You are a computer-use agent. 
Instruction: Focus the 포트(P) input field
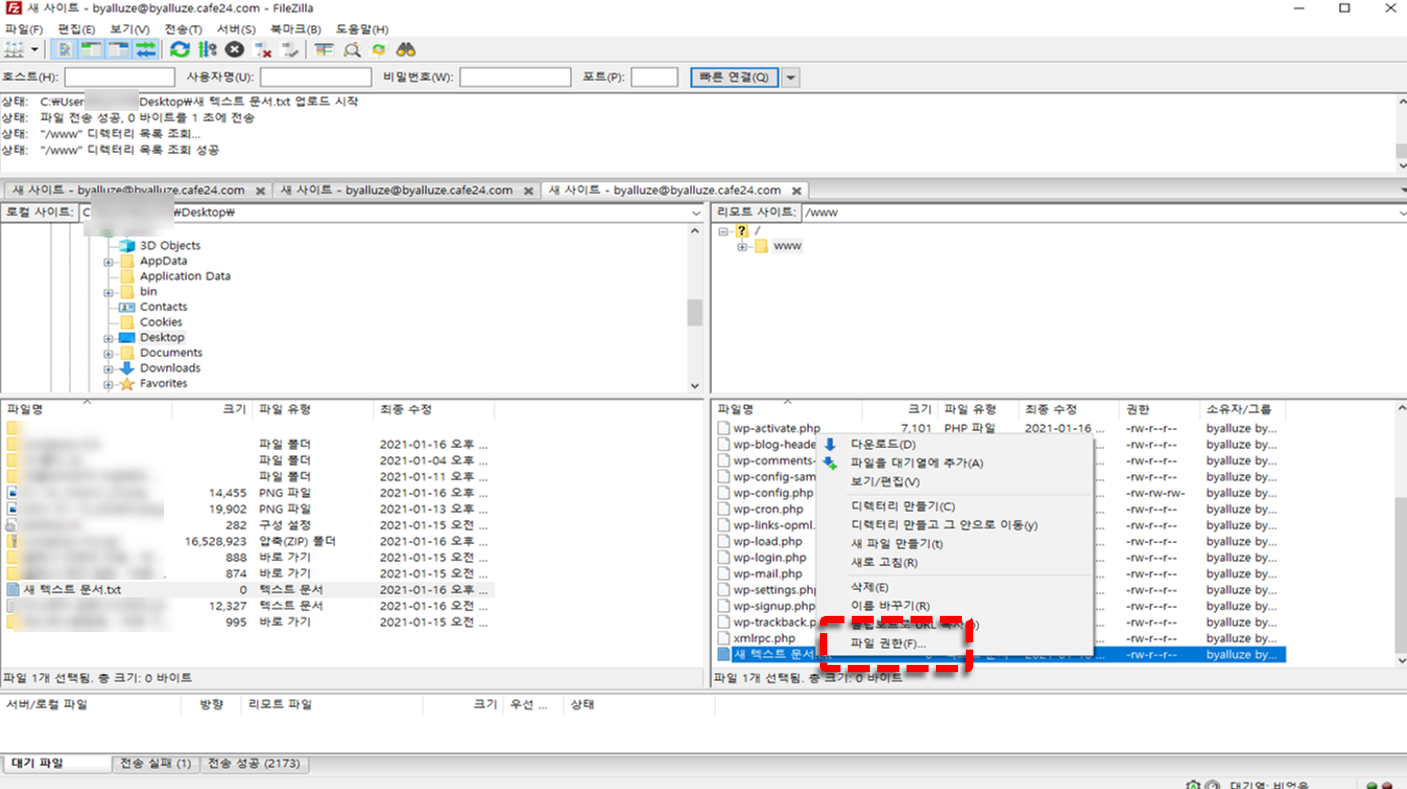[x=654, y=77]
